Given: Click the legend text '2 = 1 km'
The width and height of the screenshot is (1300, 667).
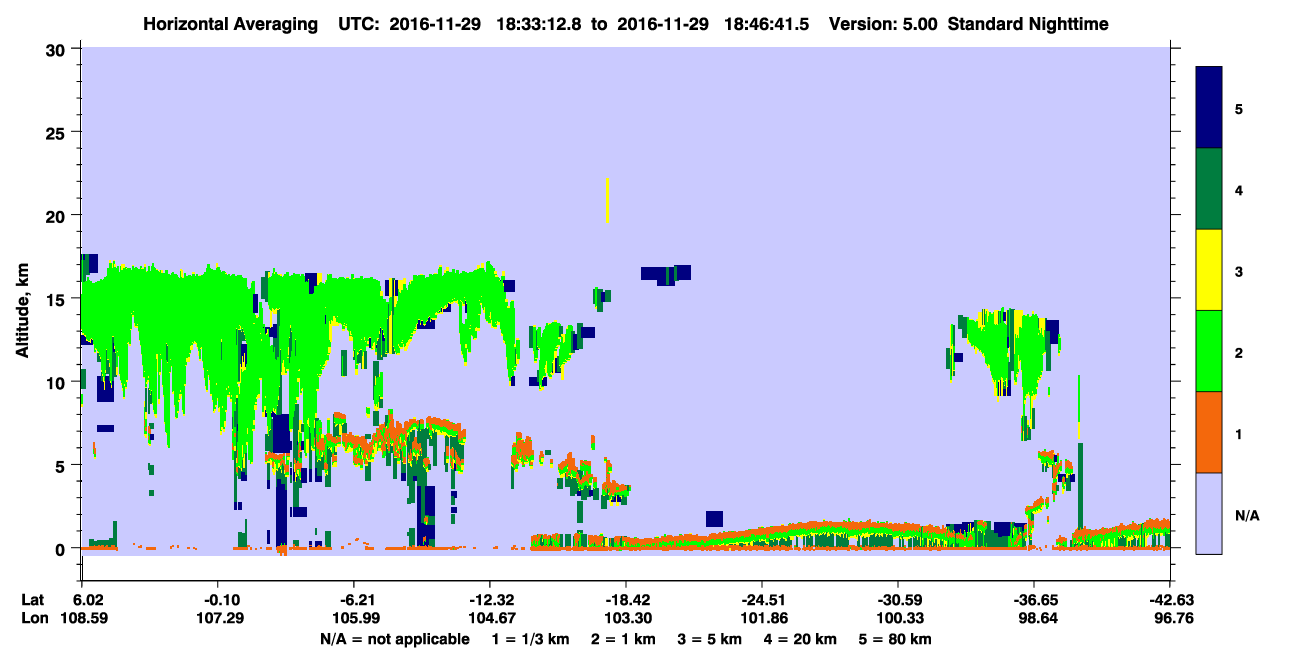Looking at the screenshot, I should (x=623, y=638).
